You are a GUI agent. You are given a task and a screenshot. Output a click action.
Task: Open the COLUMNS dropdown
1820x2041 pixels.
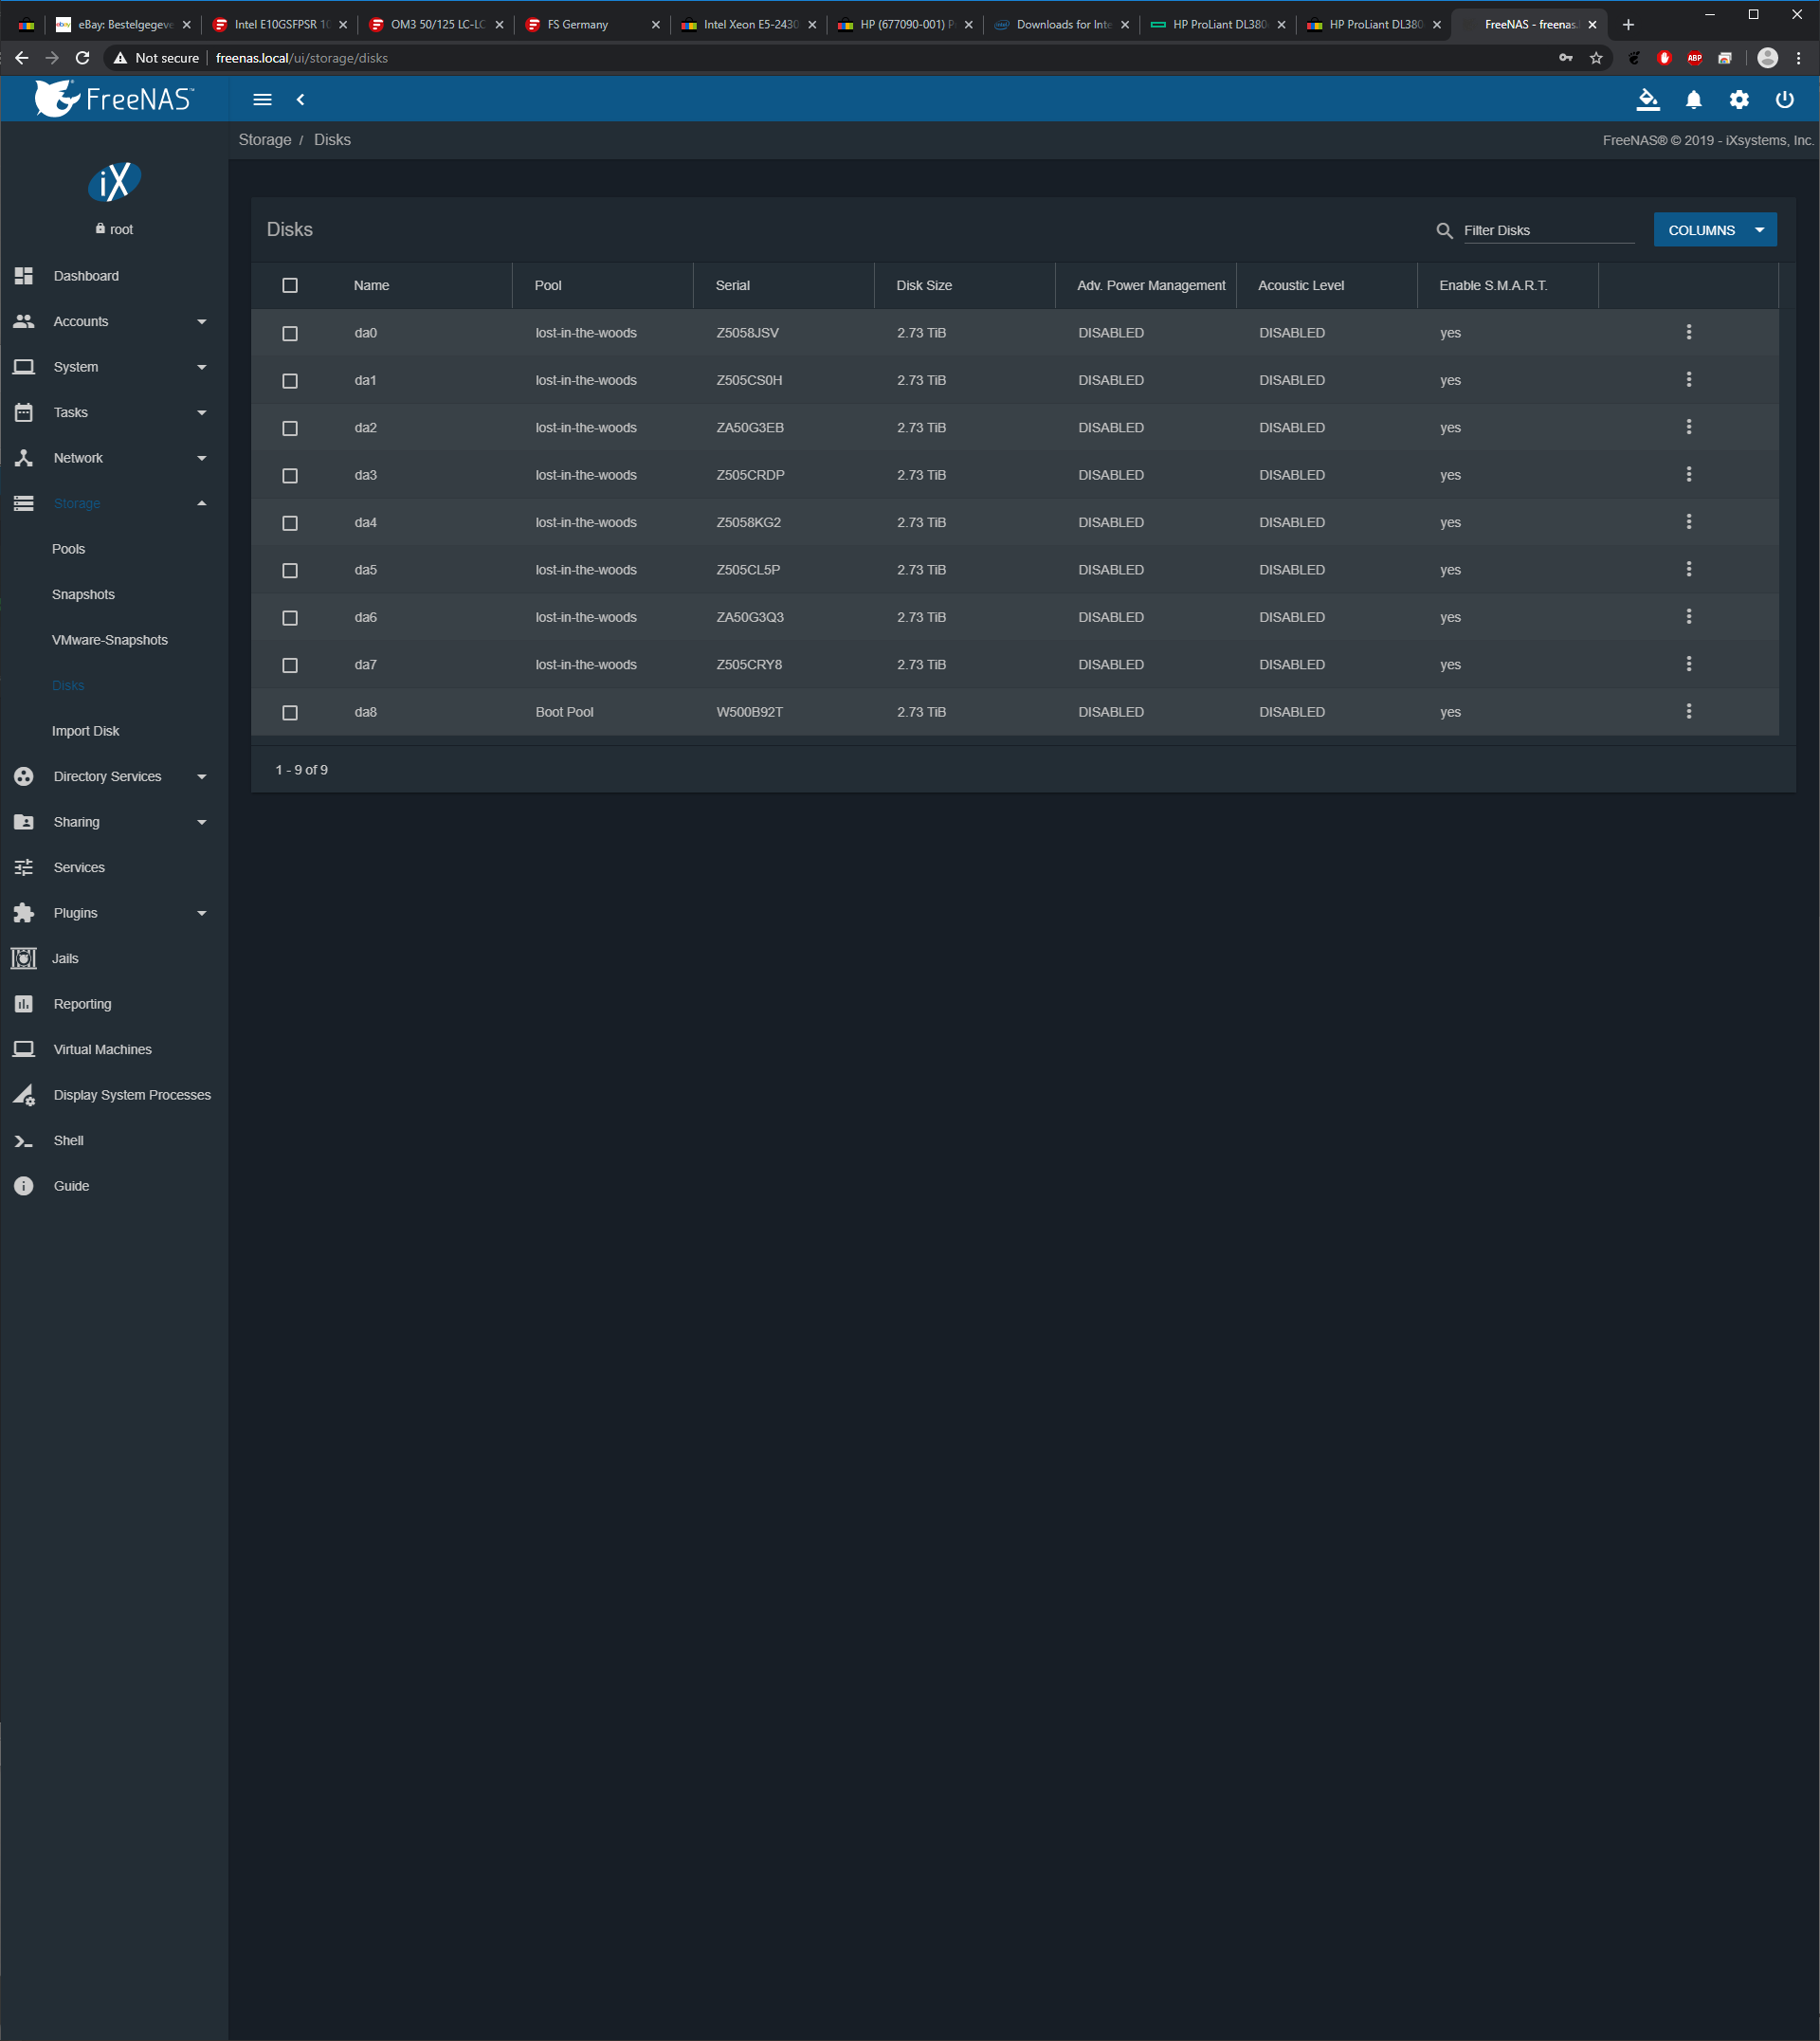point(1714,230)
